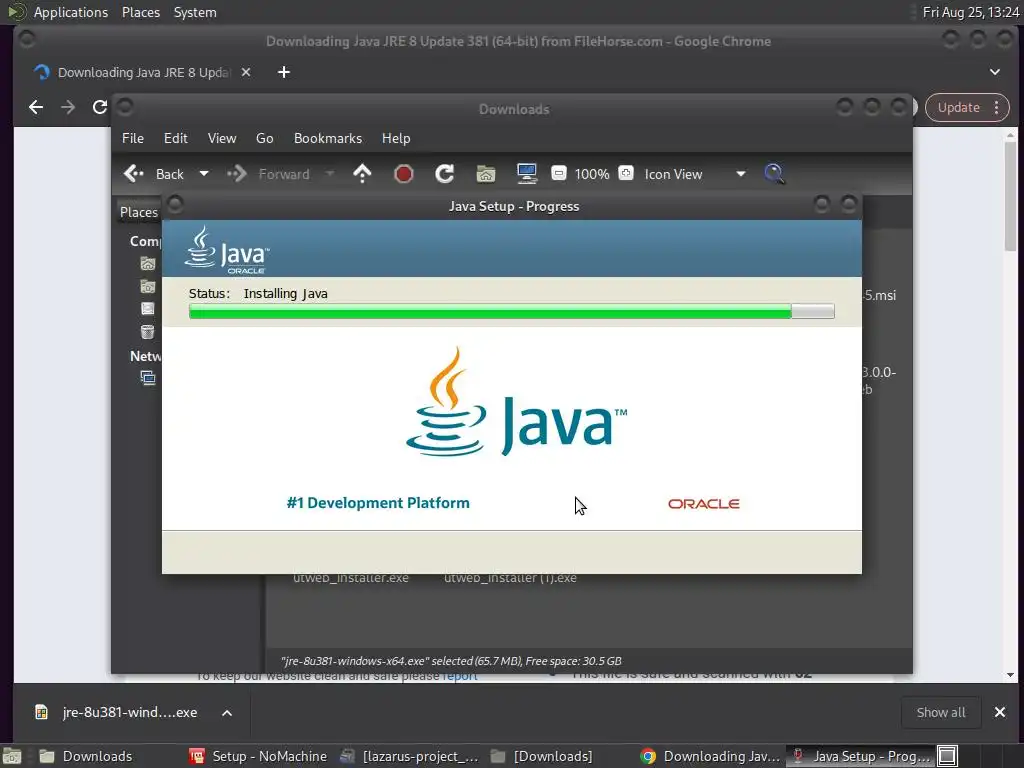Reload folder with file manager Reload icon
Screen dimensions: 1024x768
pyautogui.click(x=445, y=174)
